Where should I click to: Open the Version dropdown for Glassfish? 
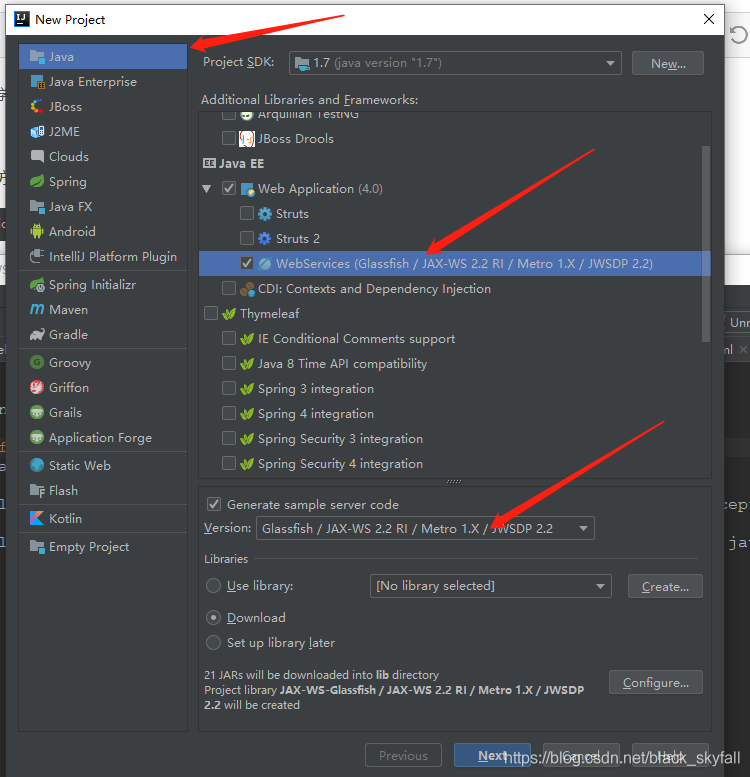425,528
